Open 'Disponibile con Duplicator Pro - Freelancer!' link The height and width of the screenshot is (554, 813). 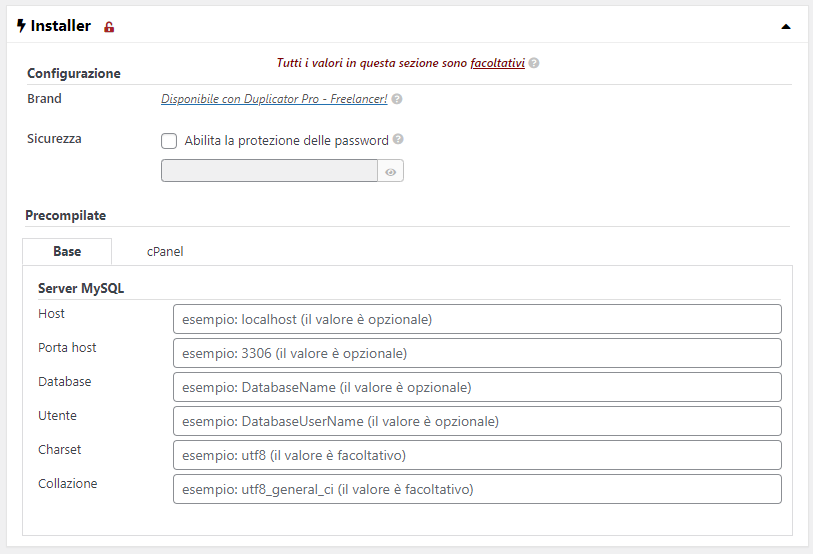(x=274, y=100)
